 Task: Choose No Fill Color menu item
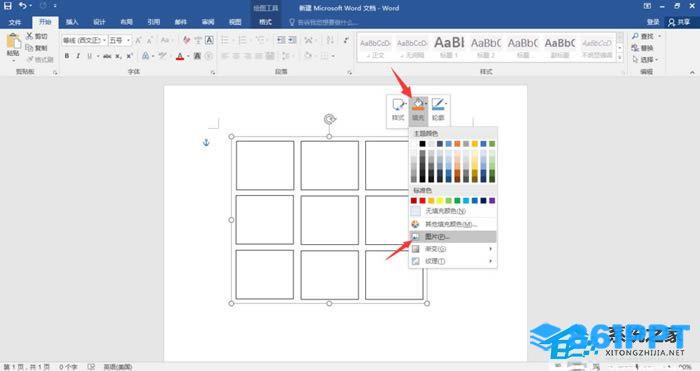(x=453, y=211)
